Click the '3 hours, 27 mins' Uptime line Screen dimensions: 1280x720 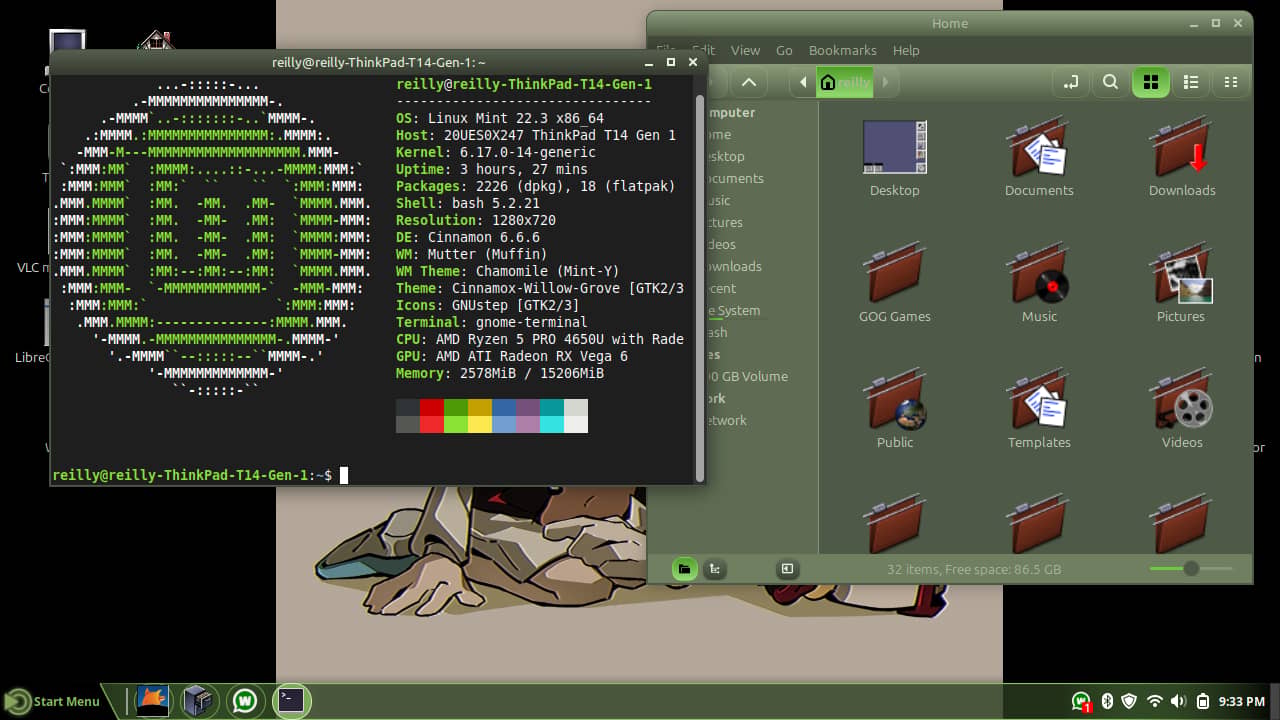coord(492,169)
